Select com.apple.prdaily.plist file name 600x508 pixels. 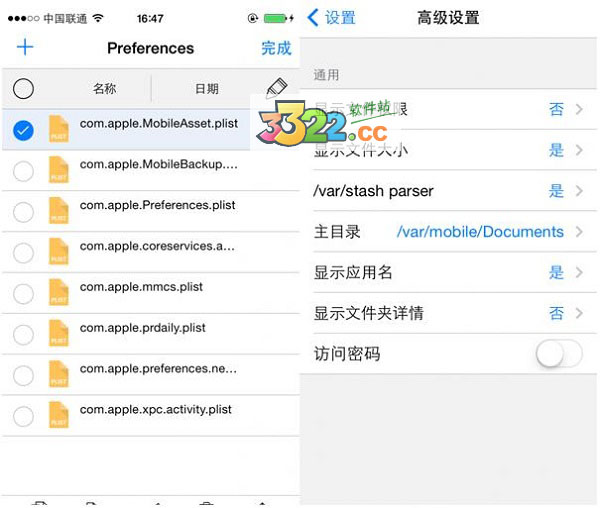click(x=143, y=328)
